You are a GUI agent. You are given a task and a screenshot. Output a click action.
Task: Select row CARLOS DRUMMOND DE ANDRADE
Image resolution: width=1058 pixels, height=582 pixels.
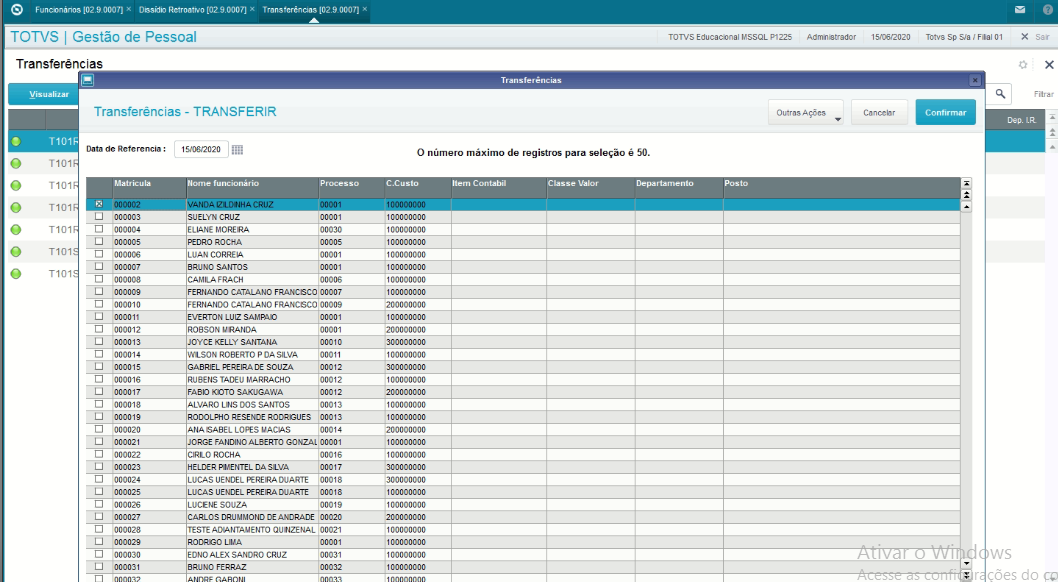pos(523,517)
